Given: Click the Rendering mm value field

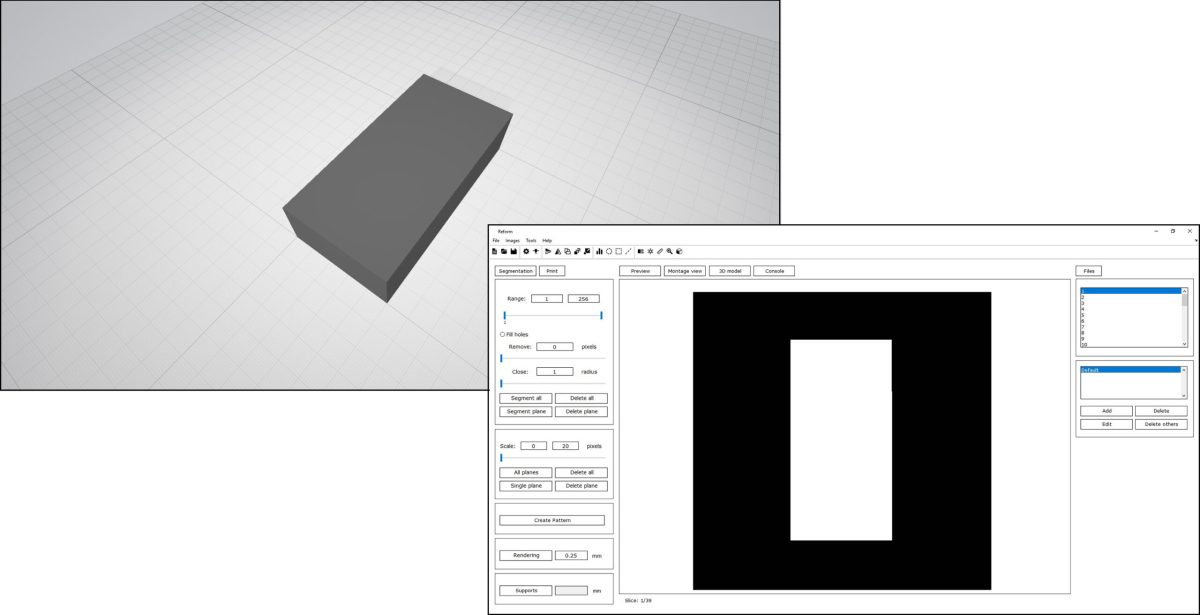Looking at the screenshot, I should pyautogui.click(x=571, y=556).
